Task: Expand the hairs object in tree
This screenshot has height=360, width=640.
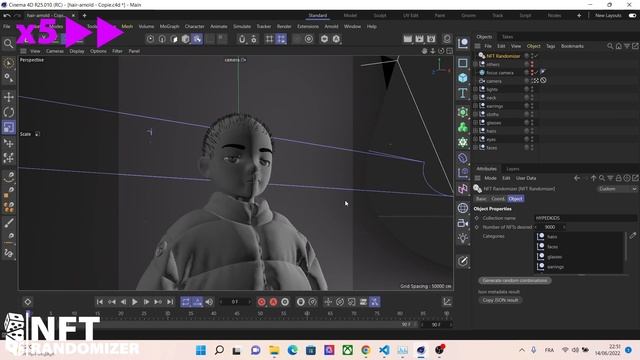Action: 476,131
